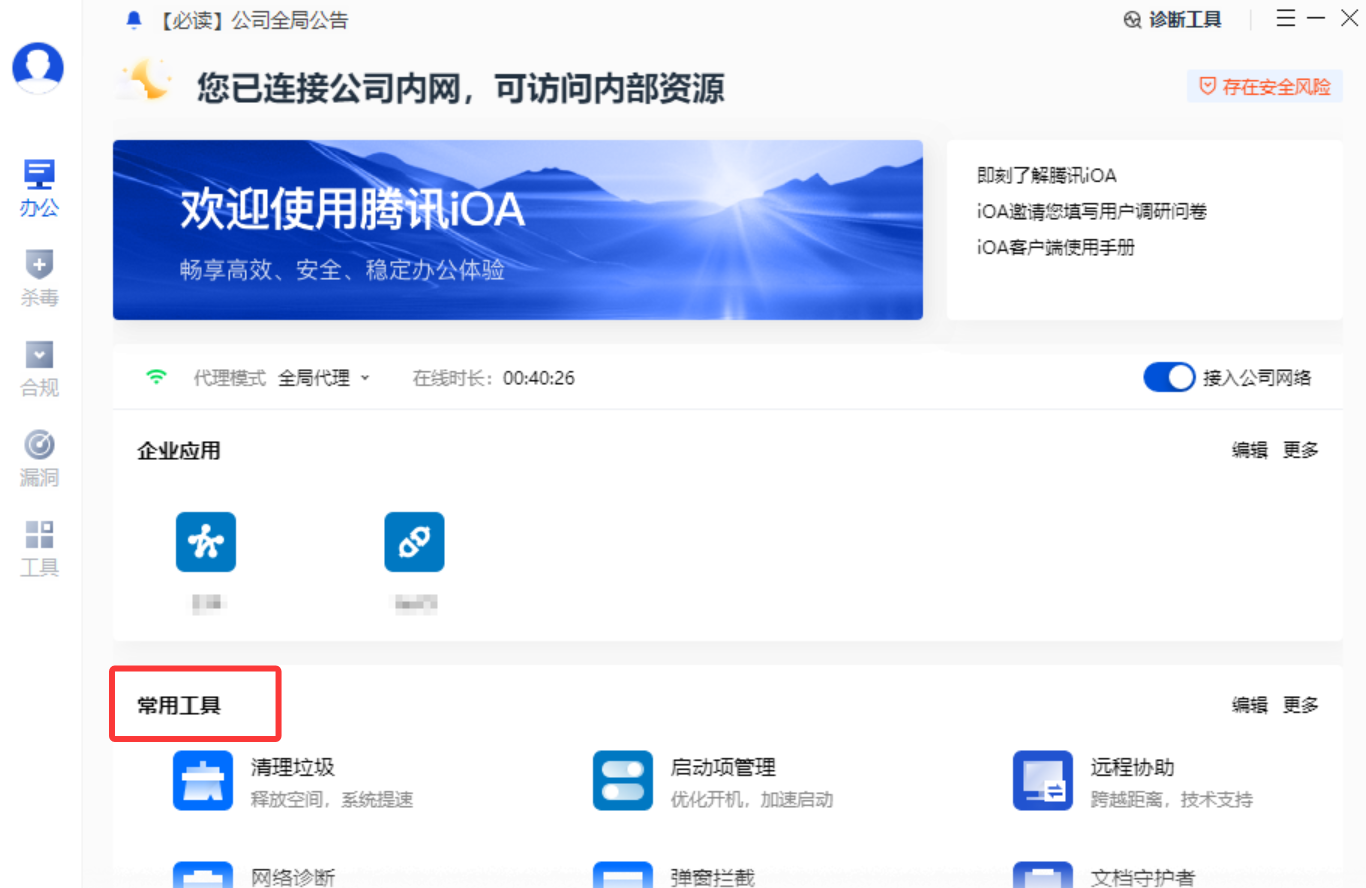Toggle the 接入公司网络 switch
Viewport: 1366px width, 888px height.
tap(1169, 377)
